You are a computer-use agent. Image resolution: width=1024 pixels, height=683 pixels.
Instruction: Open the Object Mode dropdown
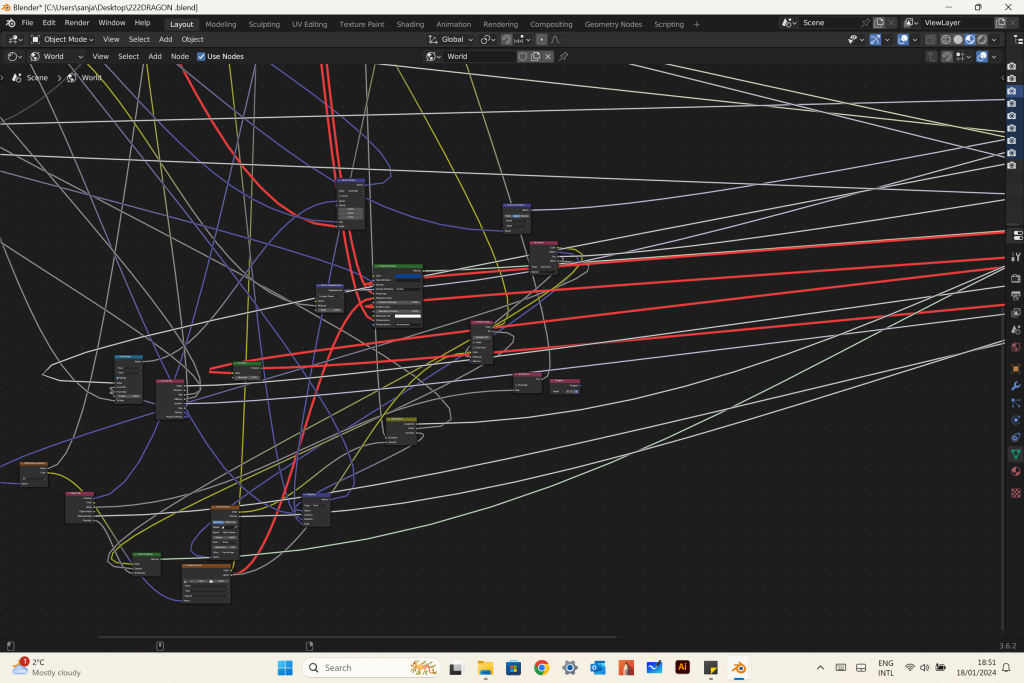62,39
